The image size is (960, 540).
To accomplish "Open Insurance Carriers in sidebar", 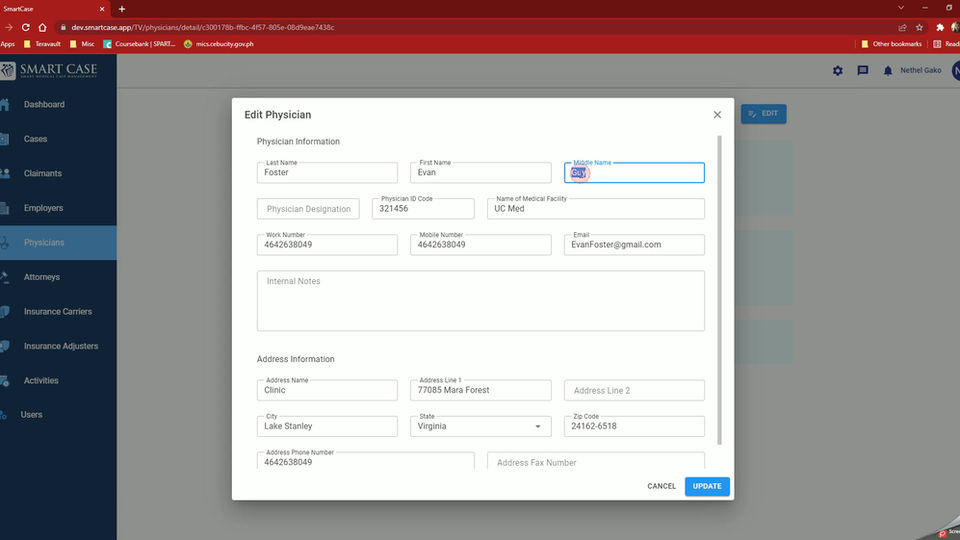I will pos(58,312).
